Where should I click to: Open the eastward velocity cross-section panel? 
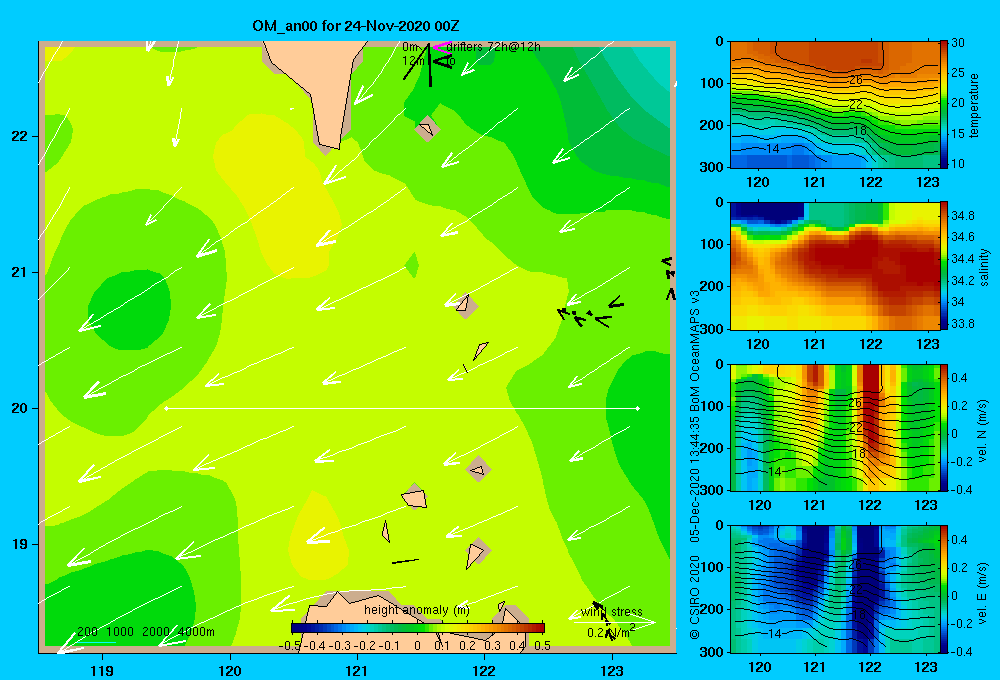pyautogui.click(x=834, y=589)
